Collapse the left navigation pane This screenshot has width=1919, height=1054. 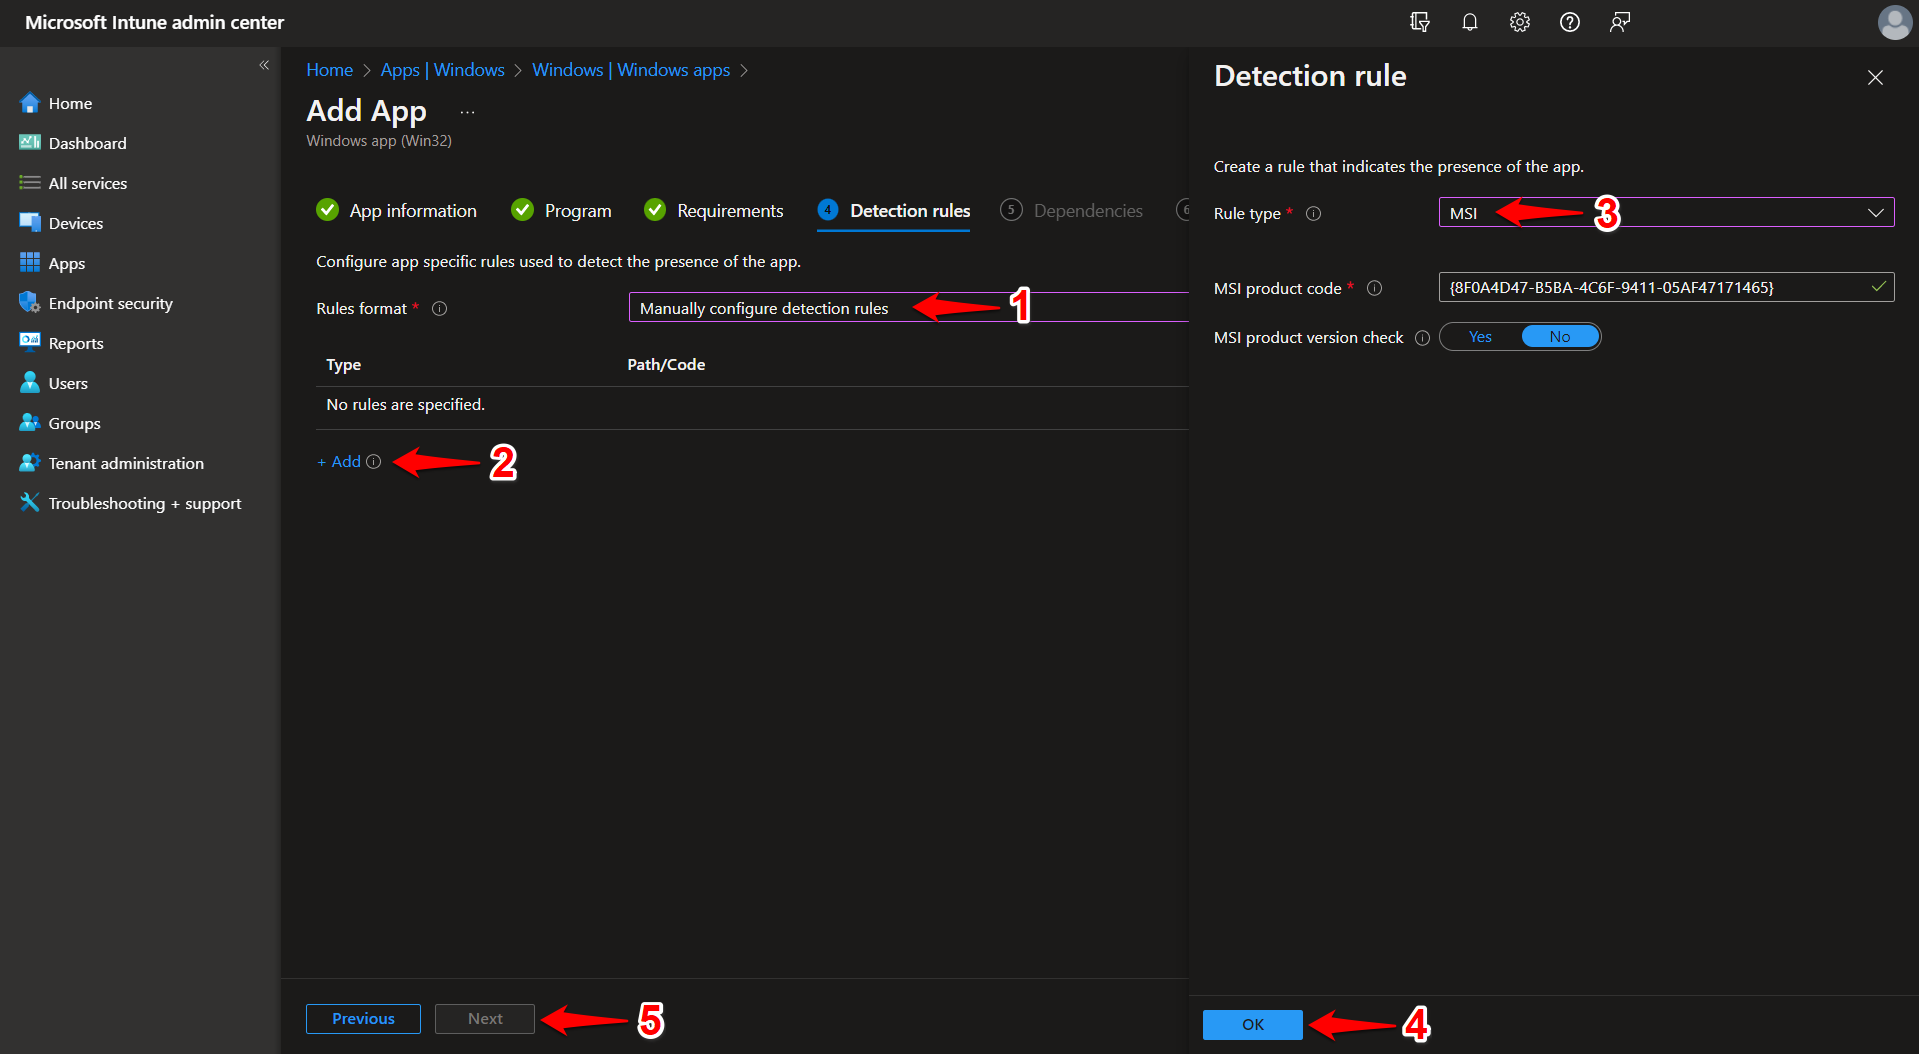[264, 65]
